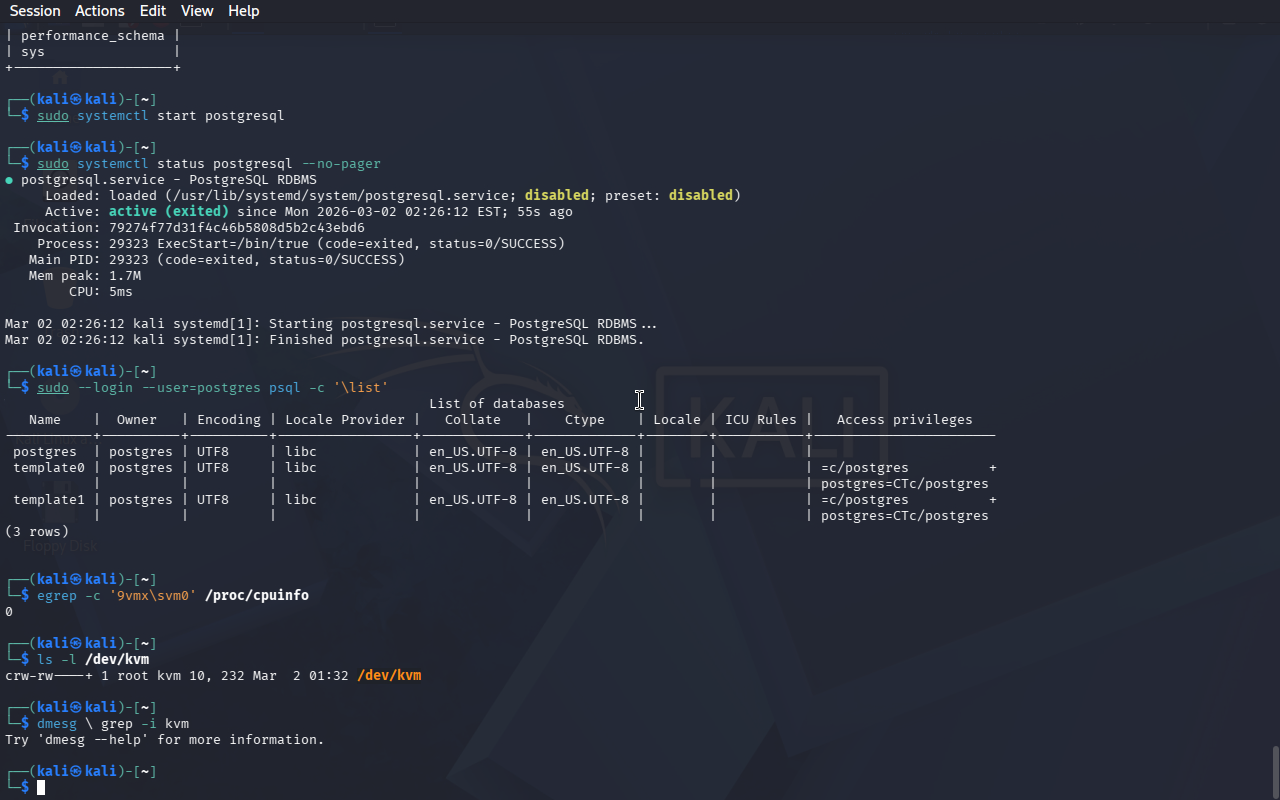Click the 'performance_schema' table entry
The width and height of the screenshot is (1280, 800).
(x=93, y=36)
